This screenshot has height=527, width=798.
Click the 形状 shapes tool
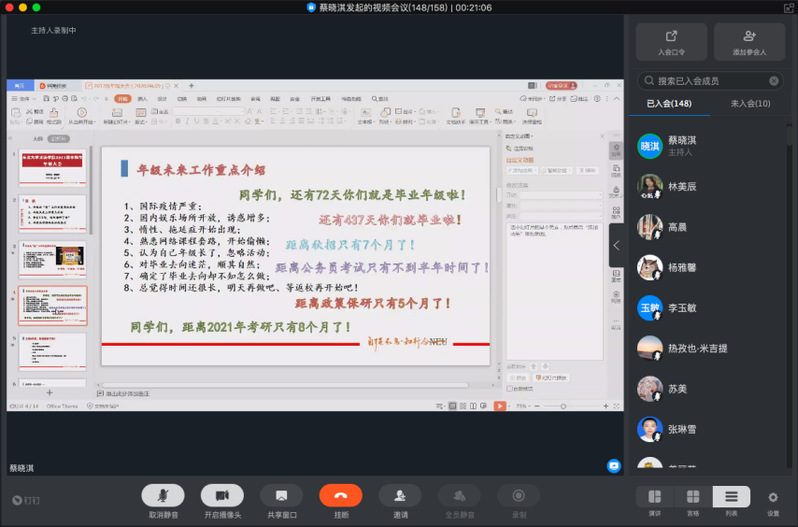point(385,115)
